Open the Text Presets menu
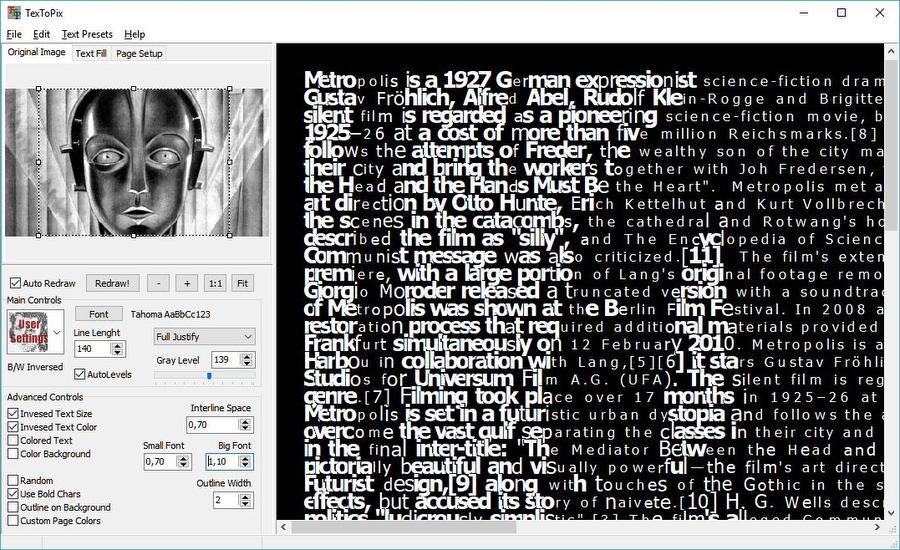The width and height of the screenshot is (900, 550). tap(87, 34)
